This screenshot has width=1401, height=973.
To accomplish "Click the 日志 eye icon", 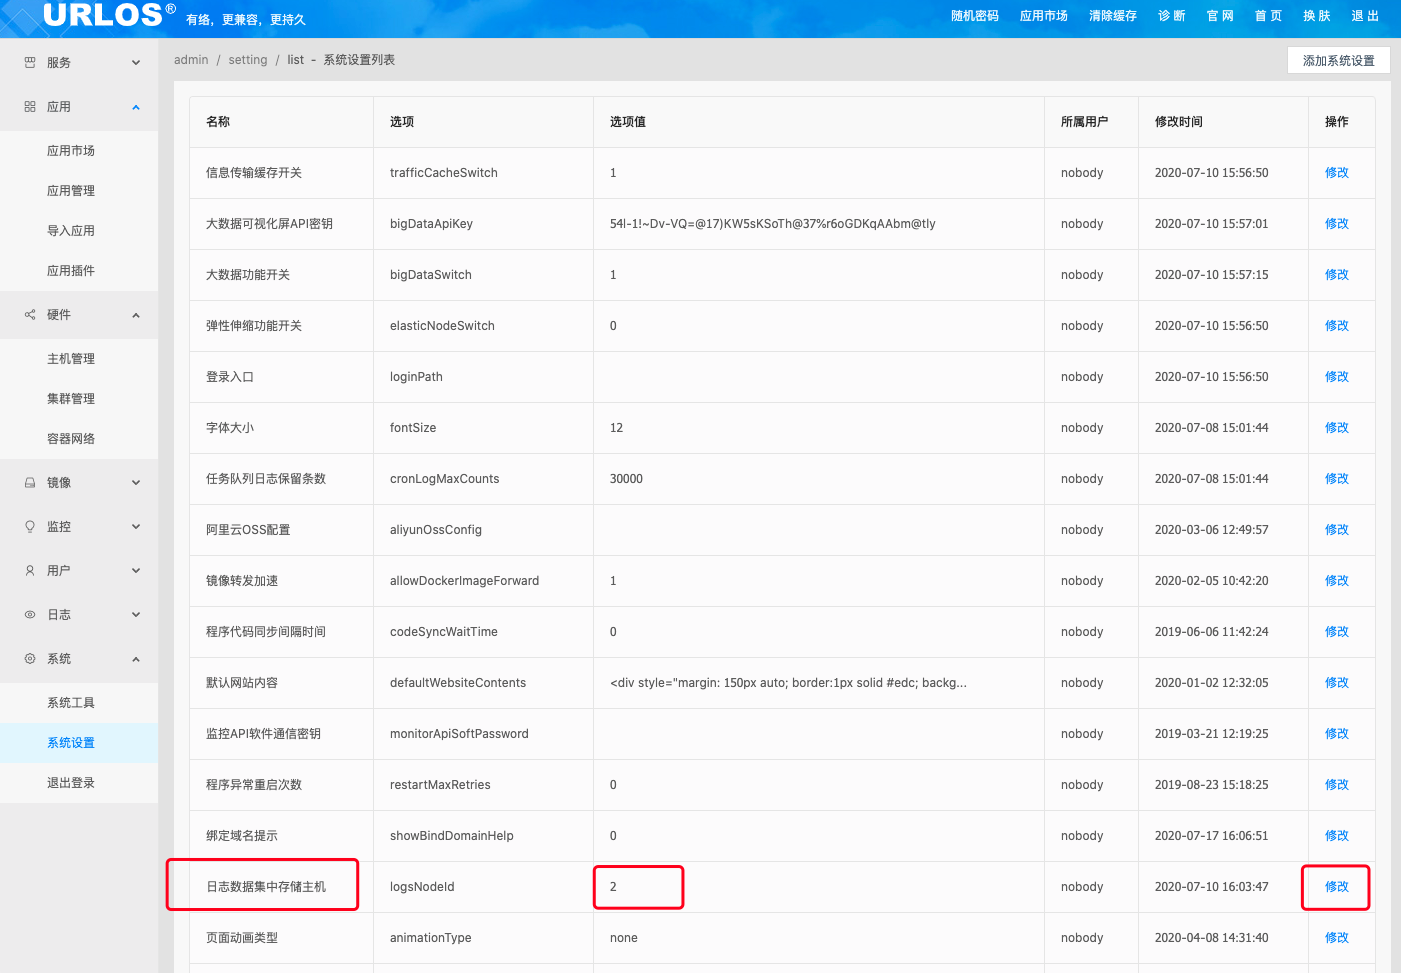I will pyautogui.click(x=30, y=615).
